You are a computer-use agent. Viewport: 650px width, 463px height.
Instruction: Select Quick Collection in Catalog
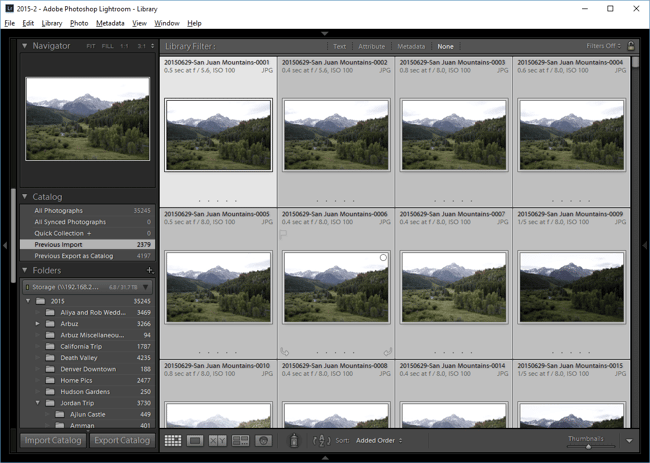click(87, 233)
